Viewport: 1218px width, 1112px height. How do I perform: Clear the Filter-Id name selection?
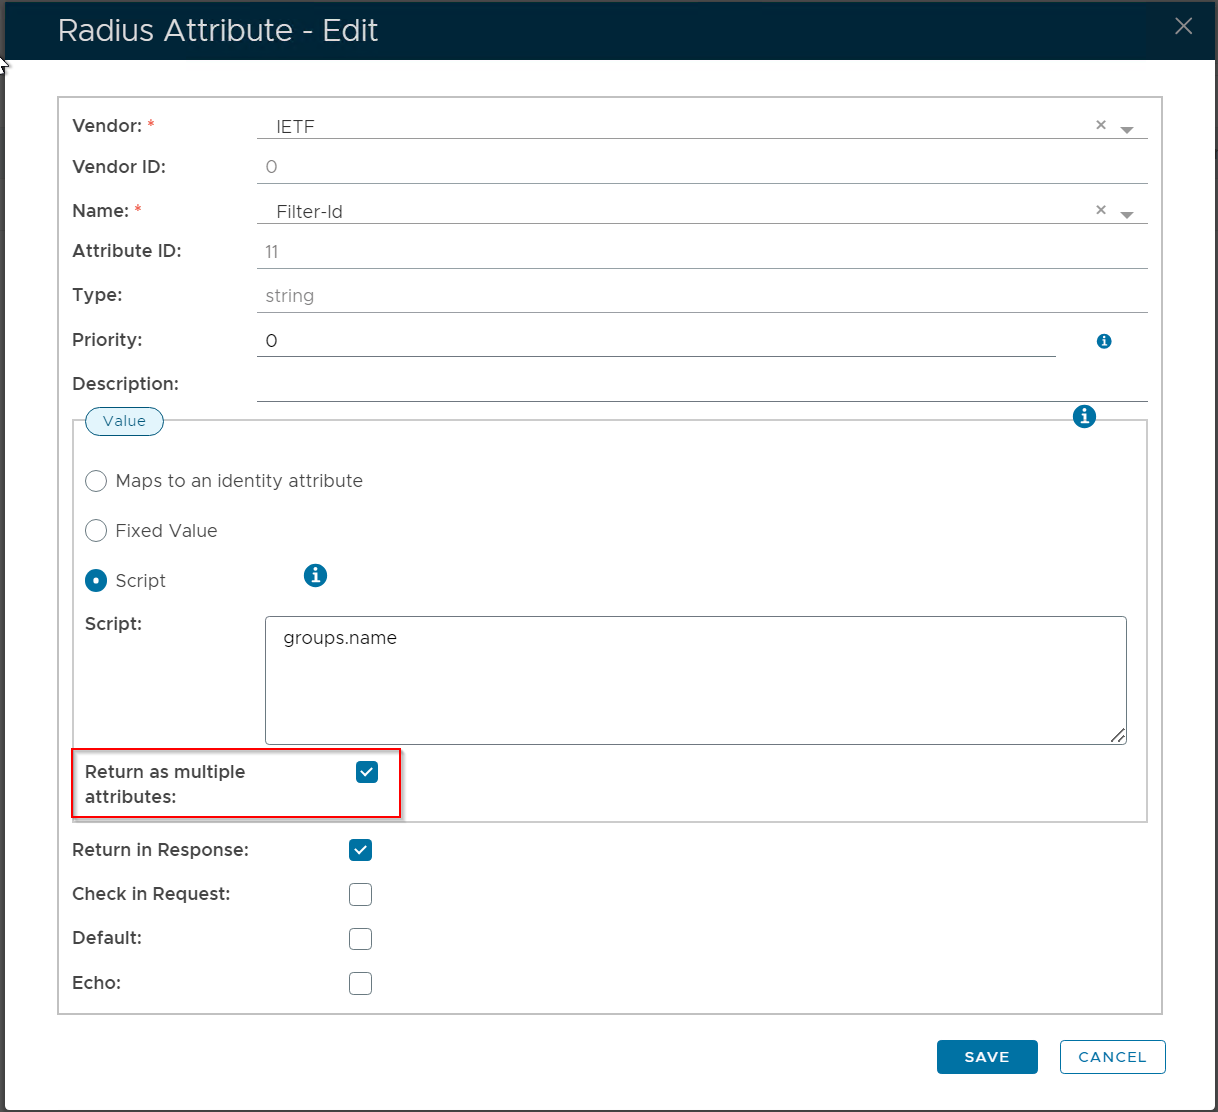click(x=1100, y=210)
